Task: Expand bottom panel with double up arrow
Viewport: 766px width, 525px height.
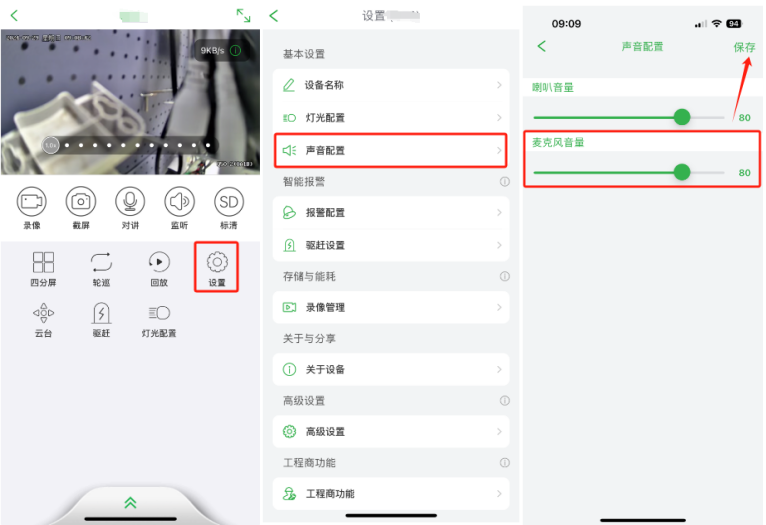Action: point(130,503)
